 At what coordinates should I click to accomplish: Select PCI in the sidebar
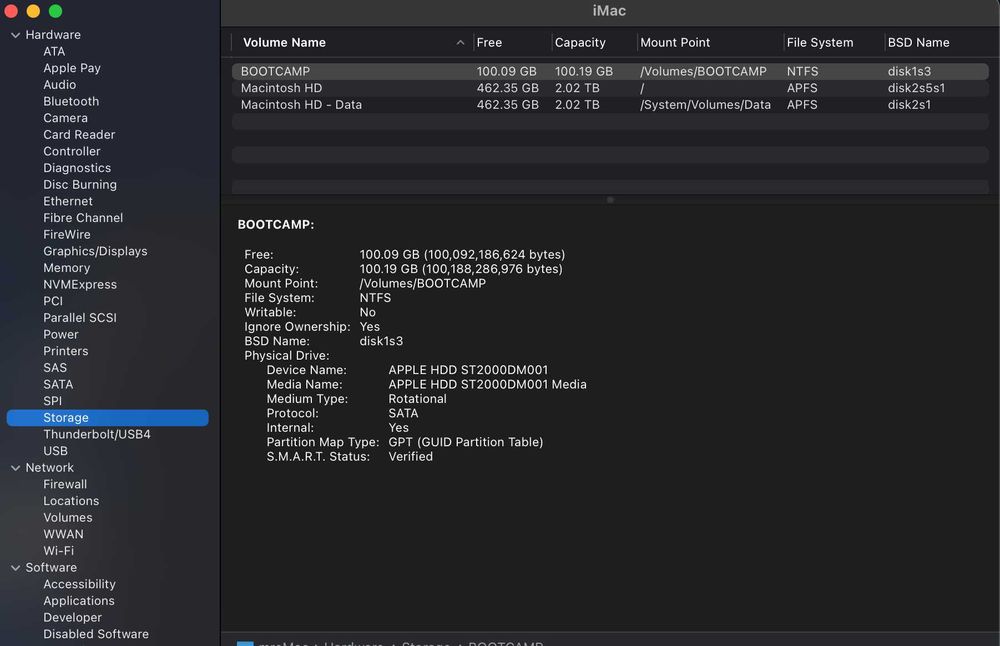pyautogui.click(x=53, y=301)
